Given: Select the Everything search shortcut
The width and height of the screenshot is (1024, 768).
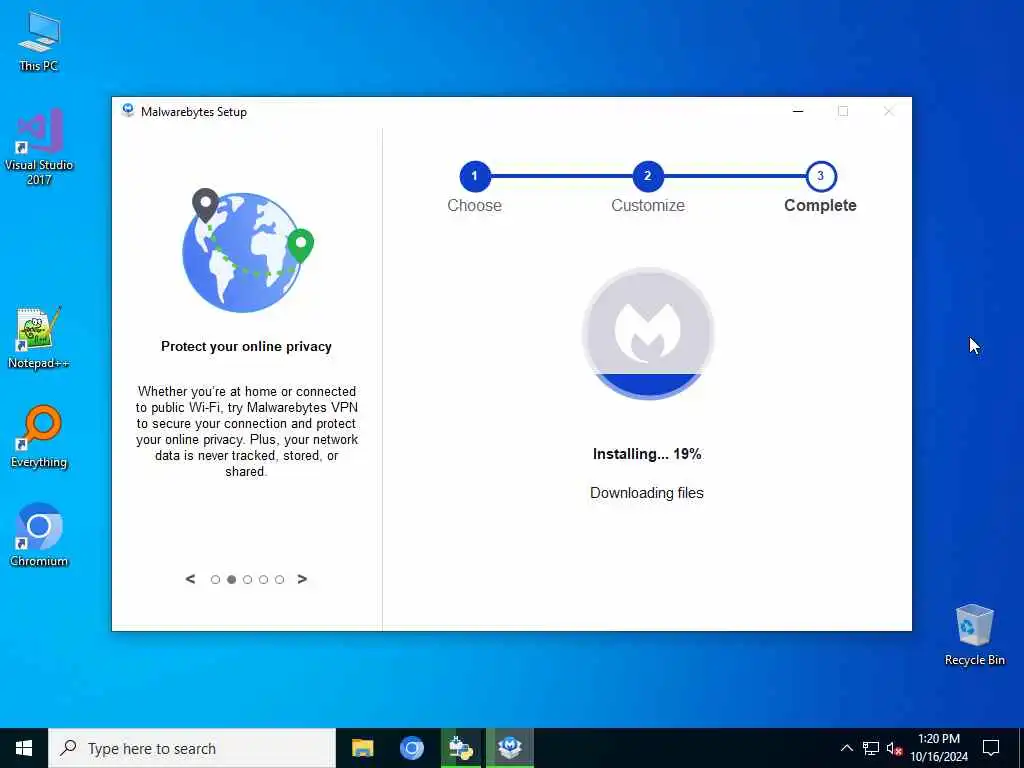Looking at the screenshot, I should click(x=39, y=437).
